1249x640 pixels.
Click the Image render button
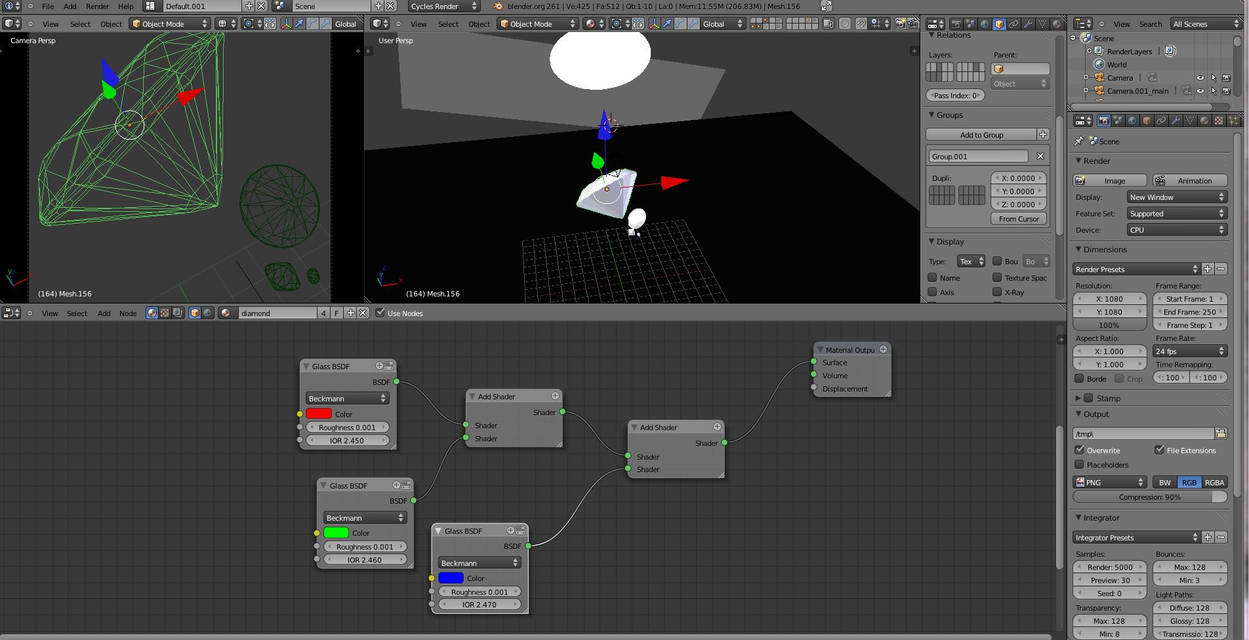tap(1110, 181)
